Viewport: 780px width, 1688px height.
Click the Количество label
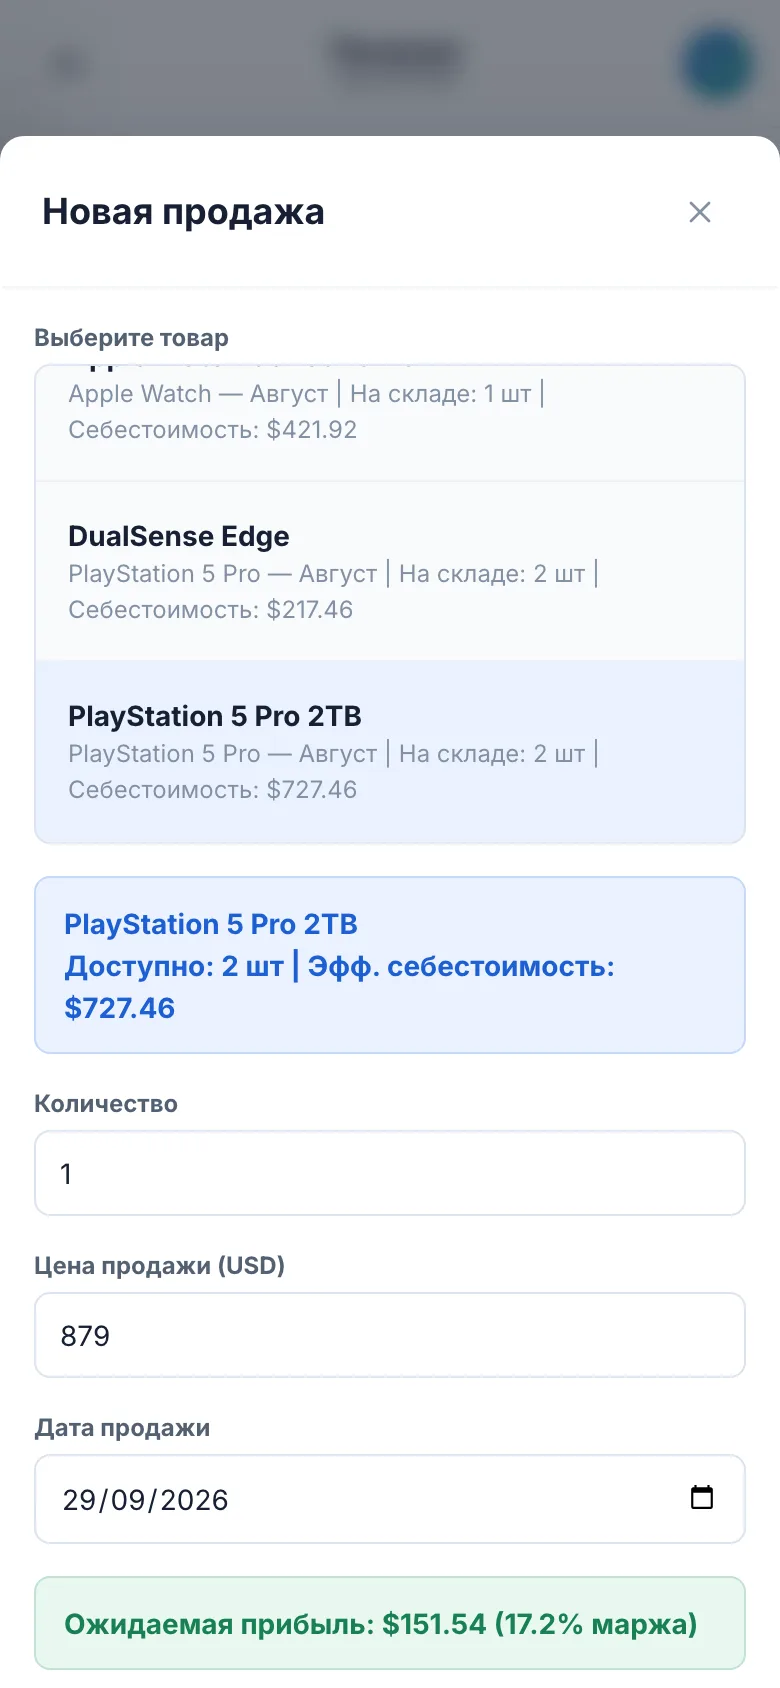point(106,1104)
